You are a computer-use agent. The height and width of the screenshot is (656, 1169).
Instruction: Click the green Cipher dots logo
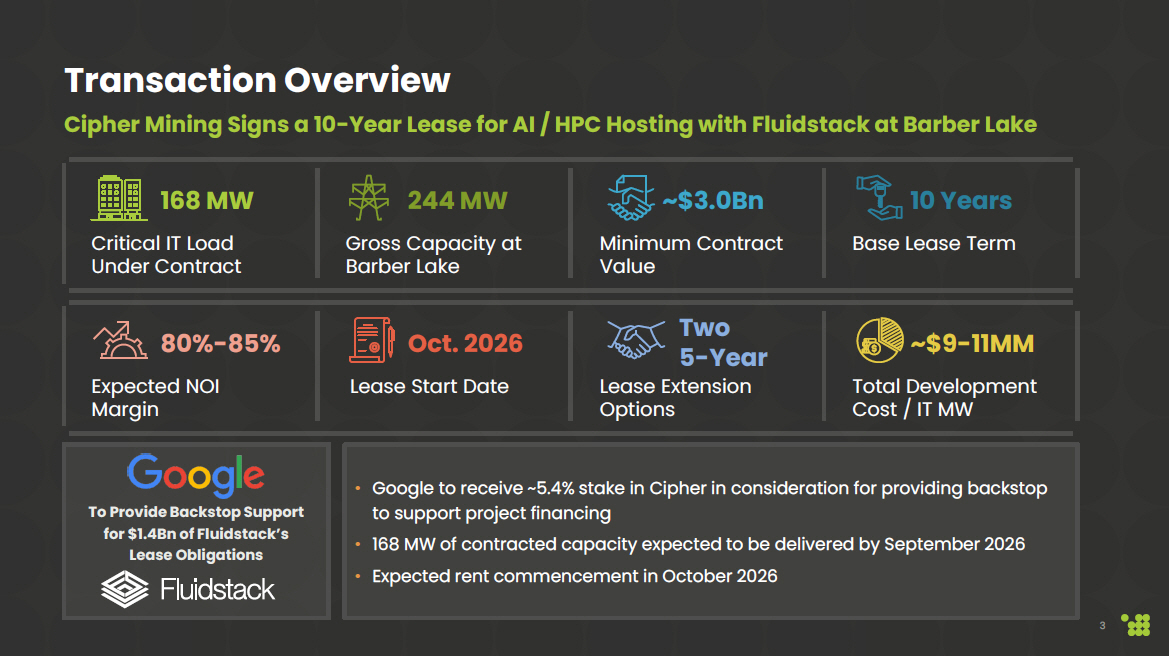point(1136,625)
